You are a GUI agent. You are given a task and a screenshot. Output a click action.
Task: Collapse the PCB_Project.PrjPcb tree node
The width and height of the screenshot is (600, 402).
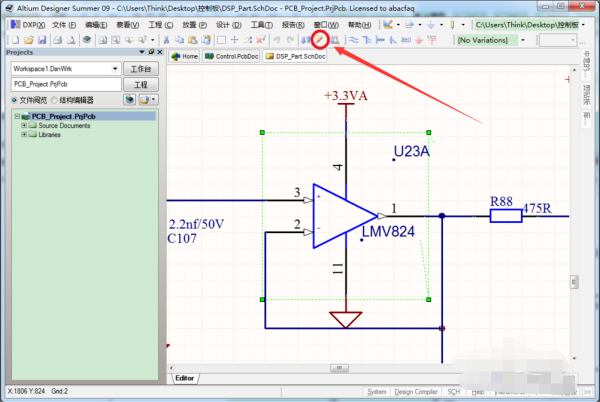(17, 116)
